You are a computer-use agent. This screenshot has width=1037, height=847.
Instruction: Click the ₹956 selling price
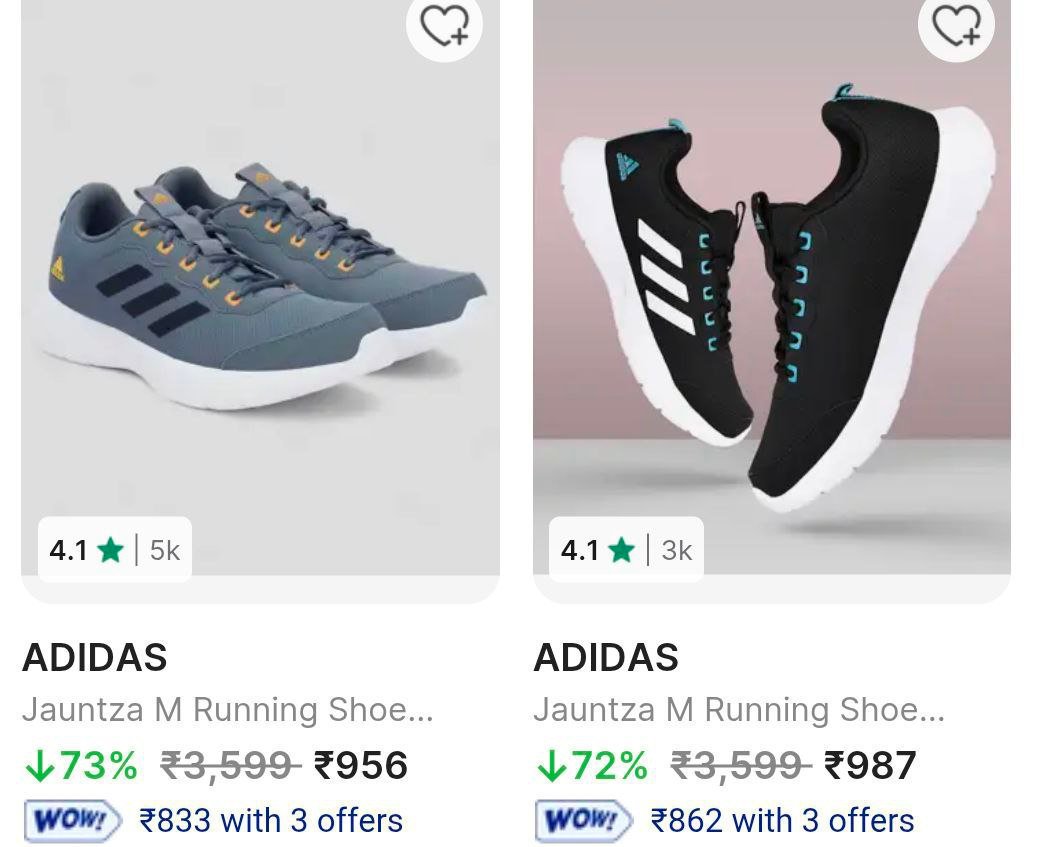(361, 766)
